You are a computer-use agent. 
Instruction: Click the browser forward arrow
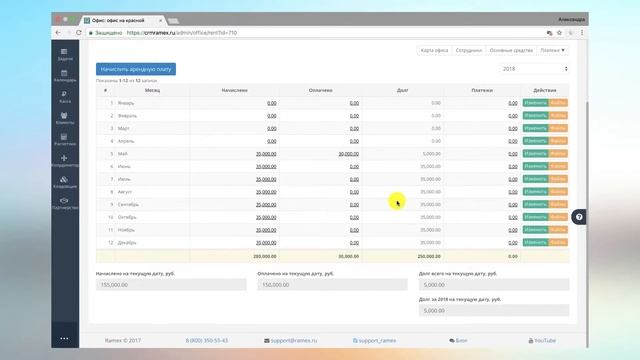tap(68, 33)
